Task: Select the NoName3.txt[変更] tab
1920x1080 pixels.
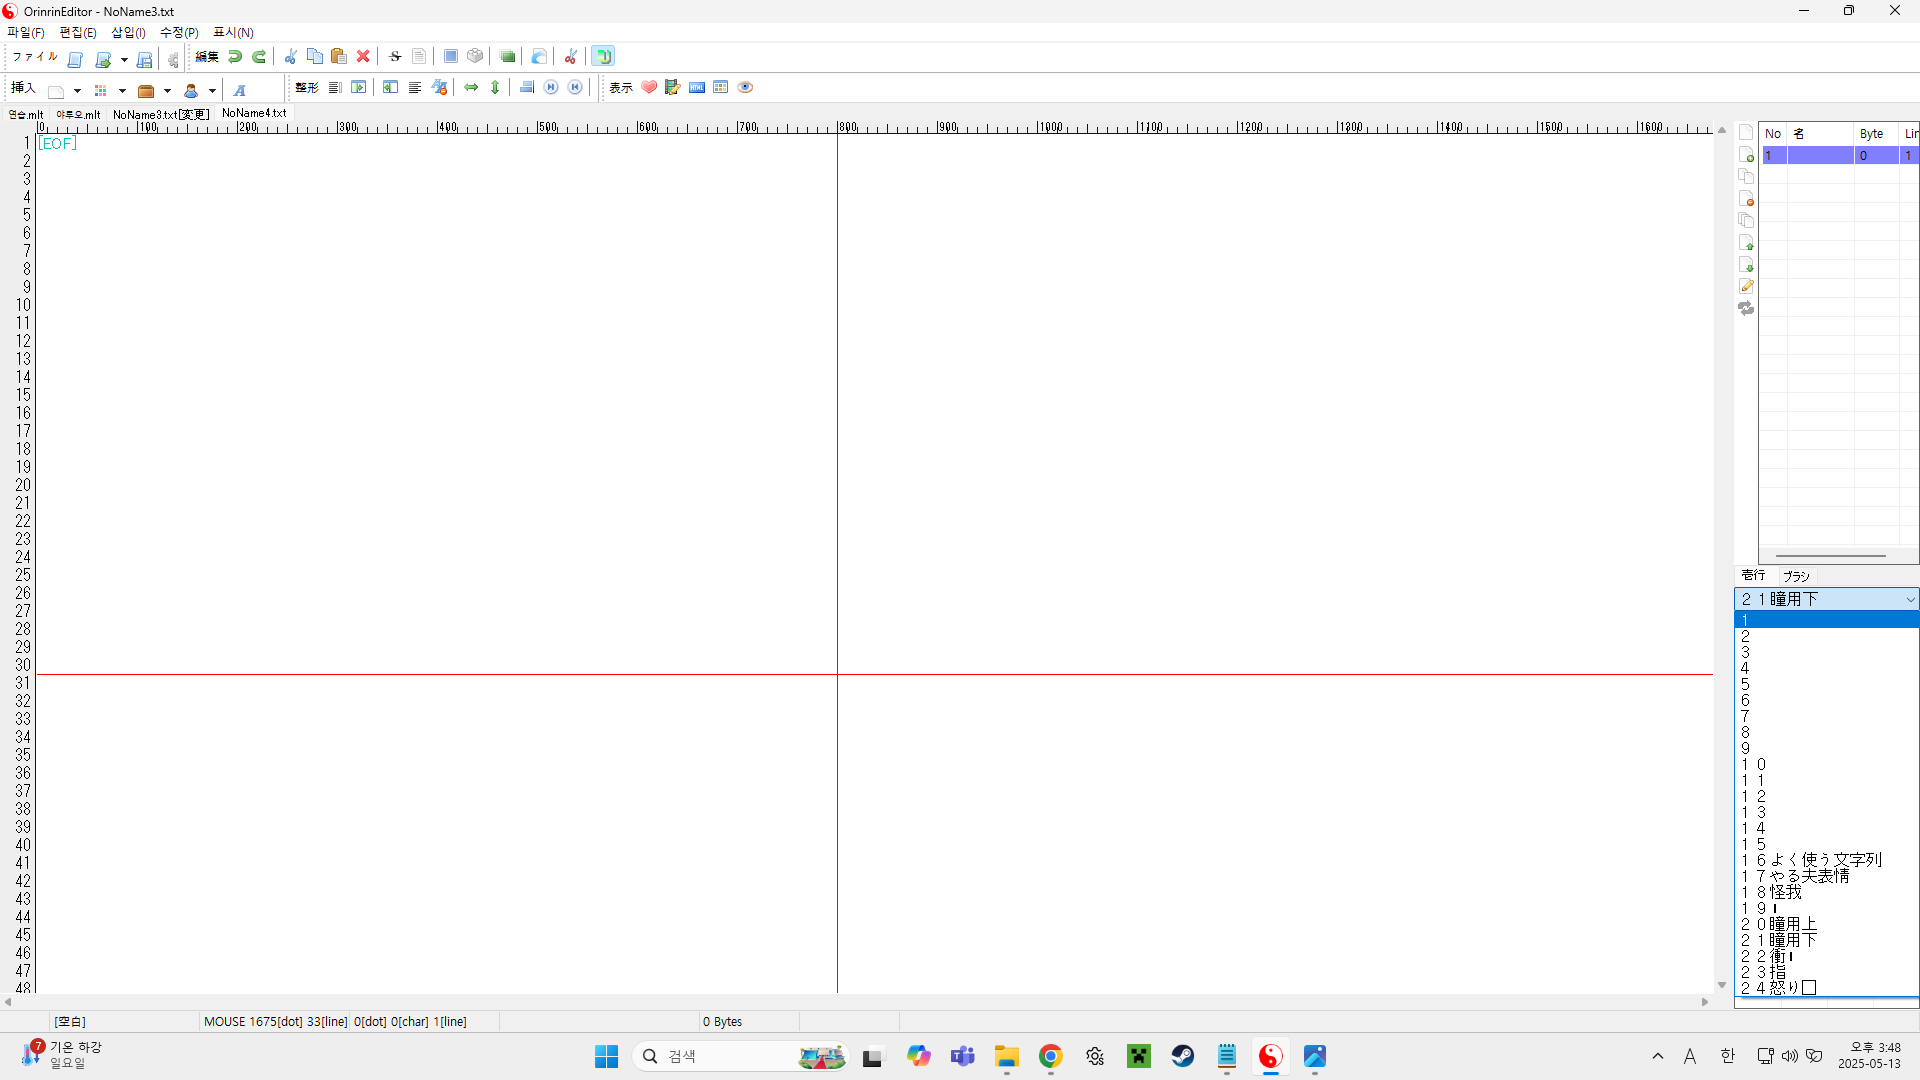Action: [160, 115]
